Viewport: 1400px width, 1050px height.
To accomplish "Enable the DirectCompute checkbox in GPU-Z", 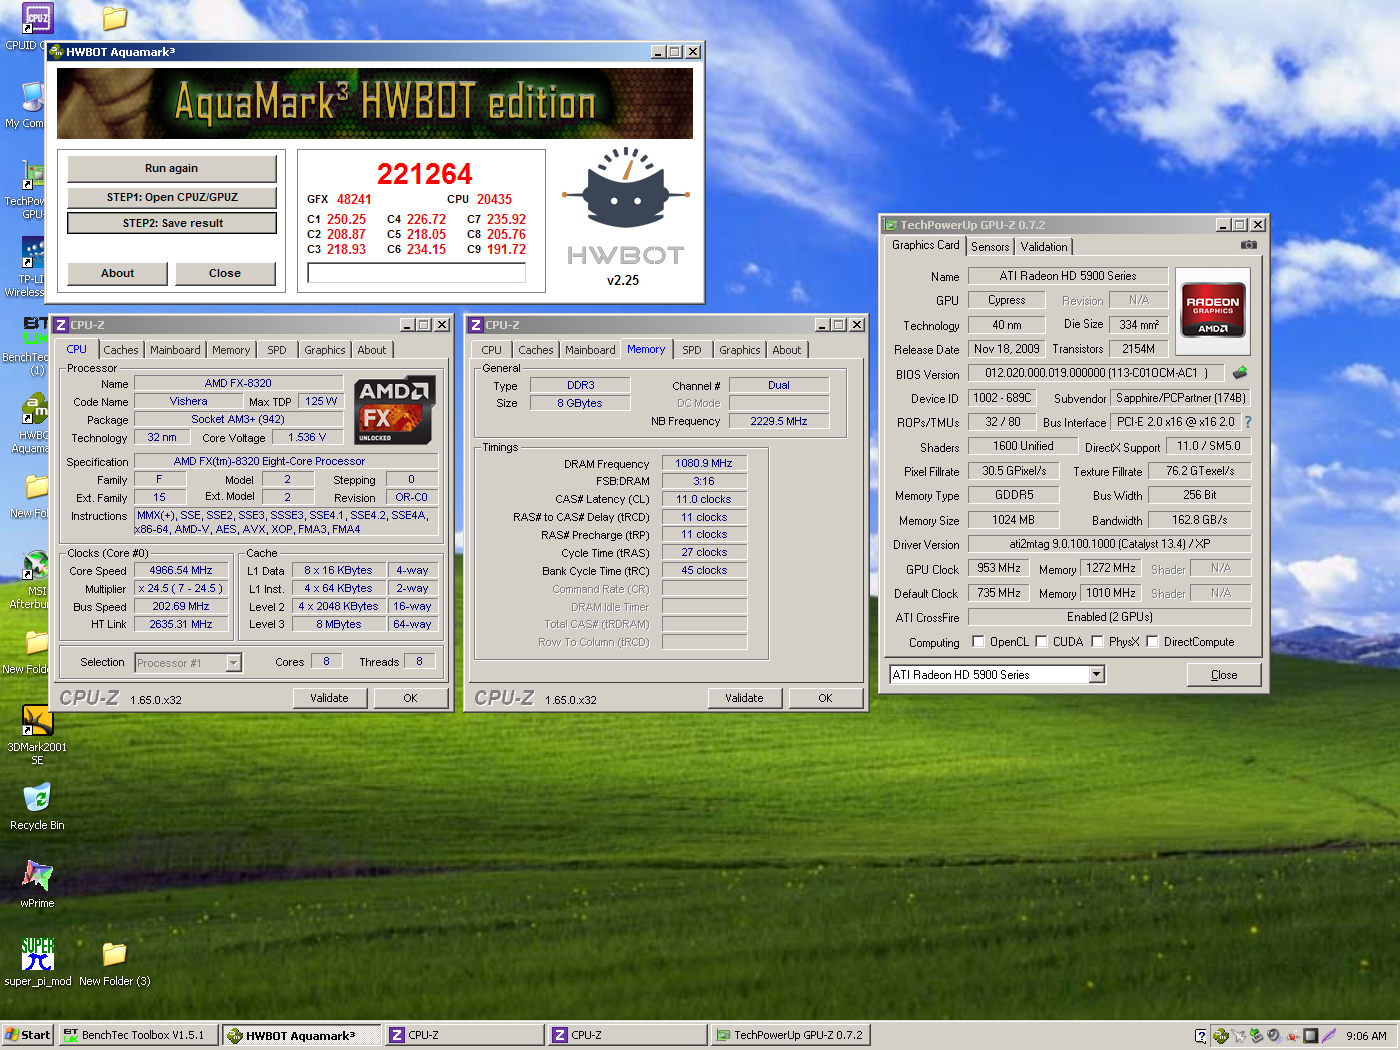I will 1152,642.
